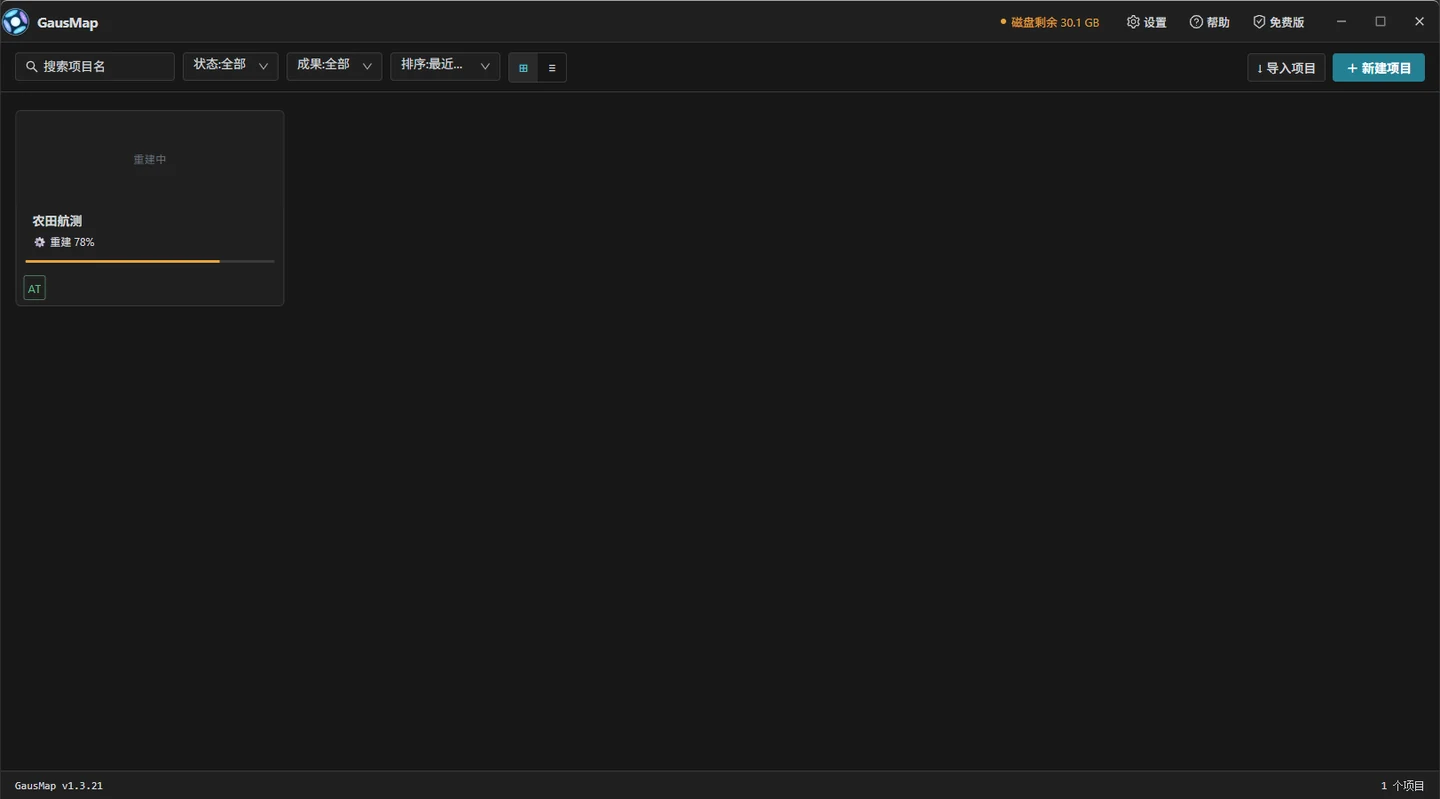Click the 导入项目 button
The height and width of the screenshot is (799, 1440).
pos(1286,68)
